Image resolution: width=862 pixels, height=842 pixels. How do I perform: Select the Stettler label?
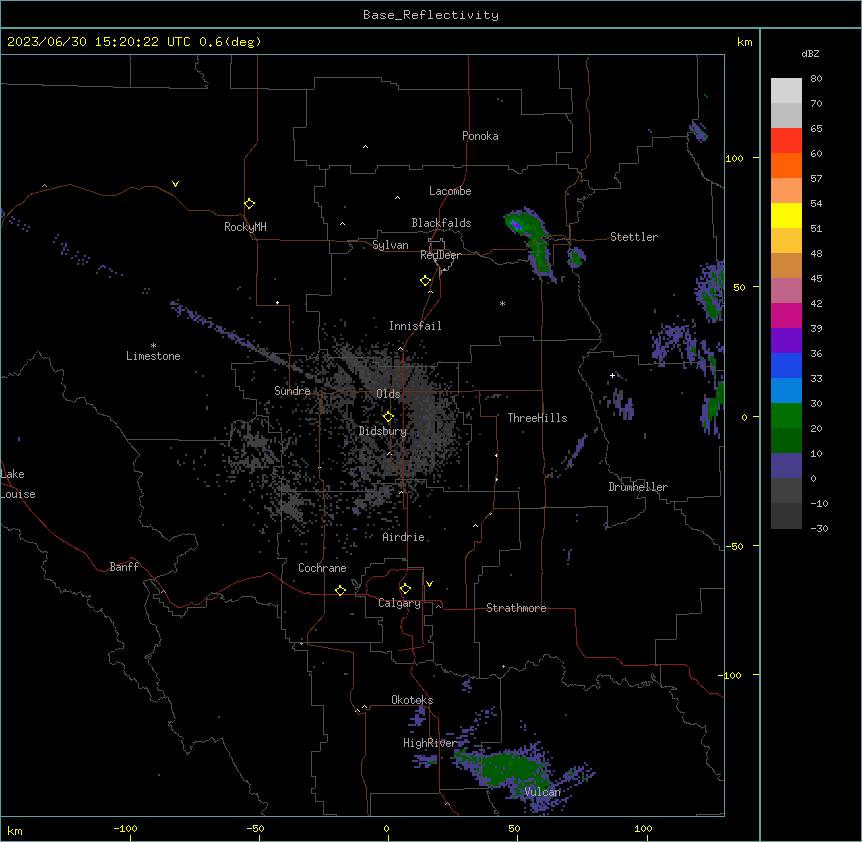point(634,237)
